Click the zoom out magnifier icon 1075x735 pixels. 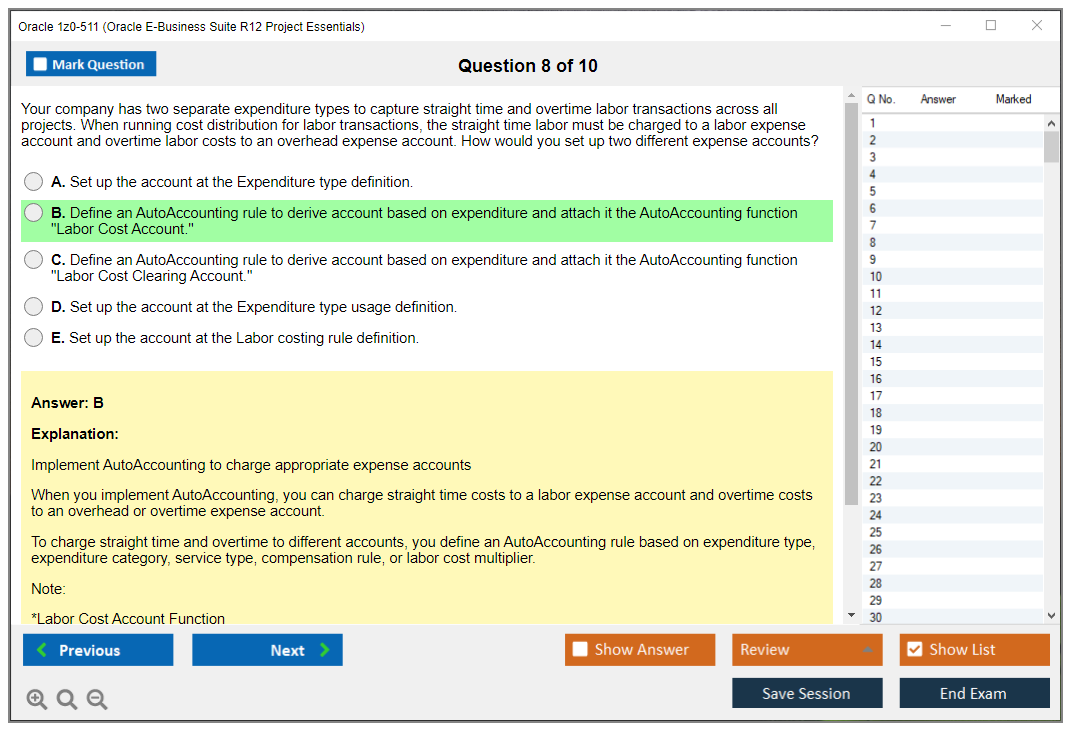click(97, 700)
